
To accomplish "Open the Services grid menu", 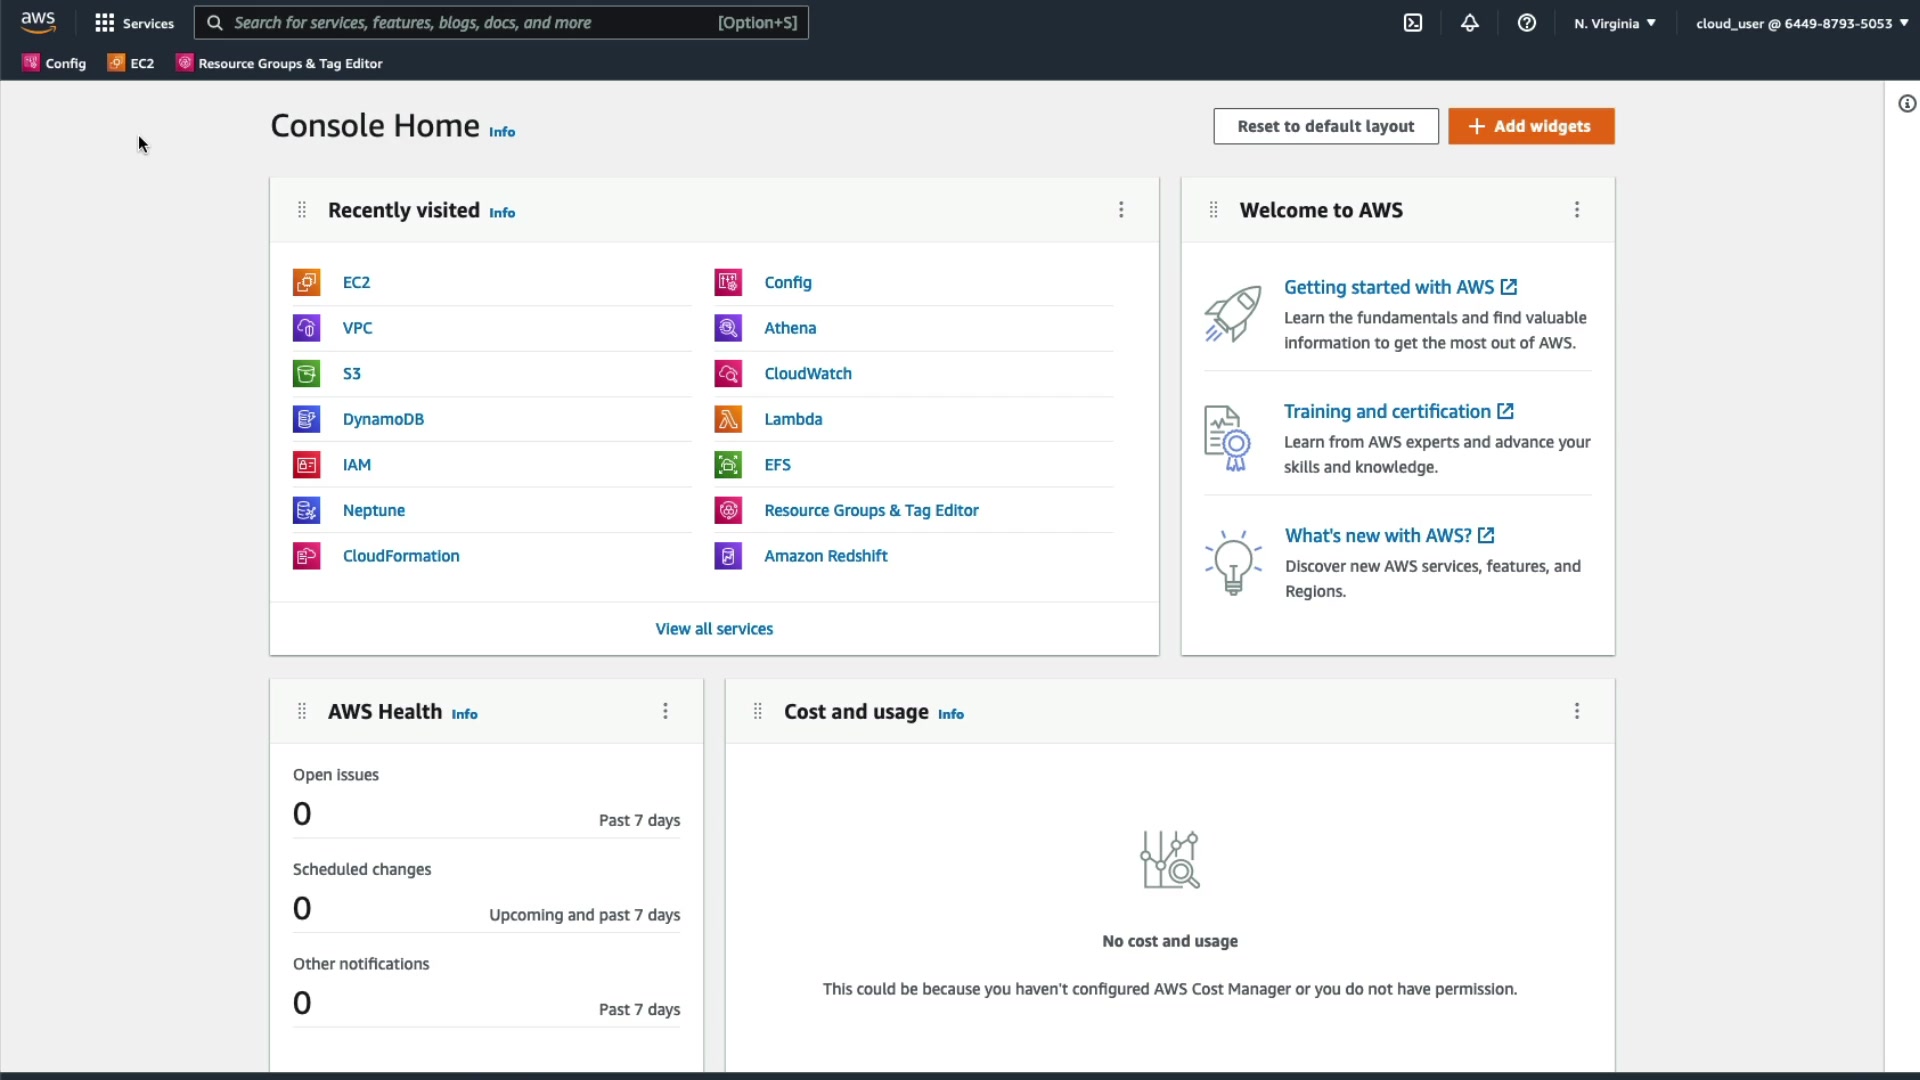I will click(133, 23).
